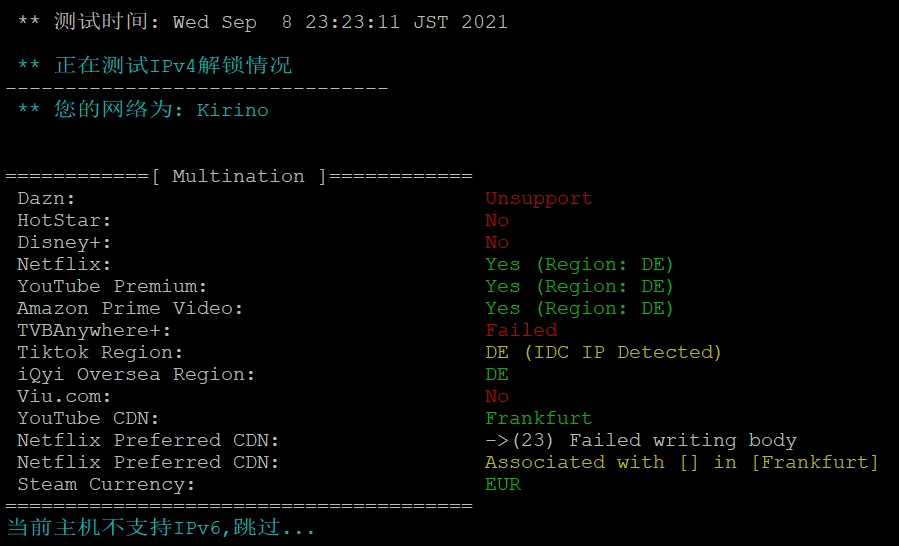Select the Multination section header
The height and width of the screenshot is (546, 899).
pyautogui.click(x=239, y=176)
